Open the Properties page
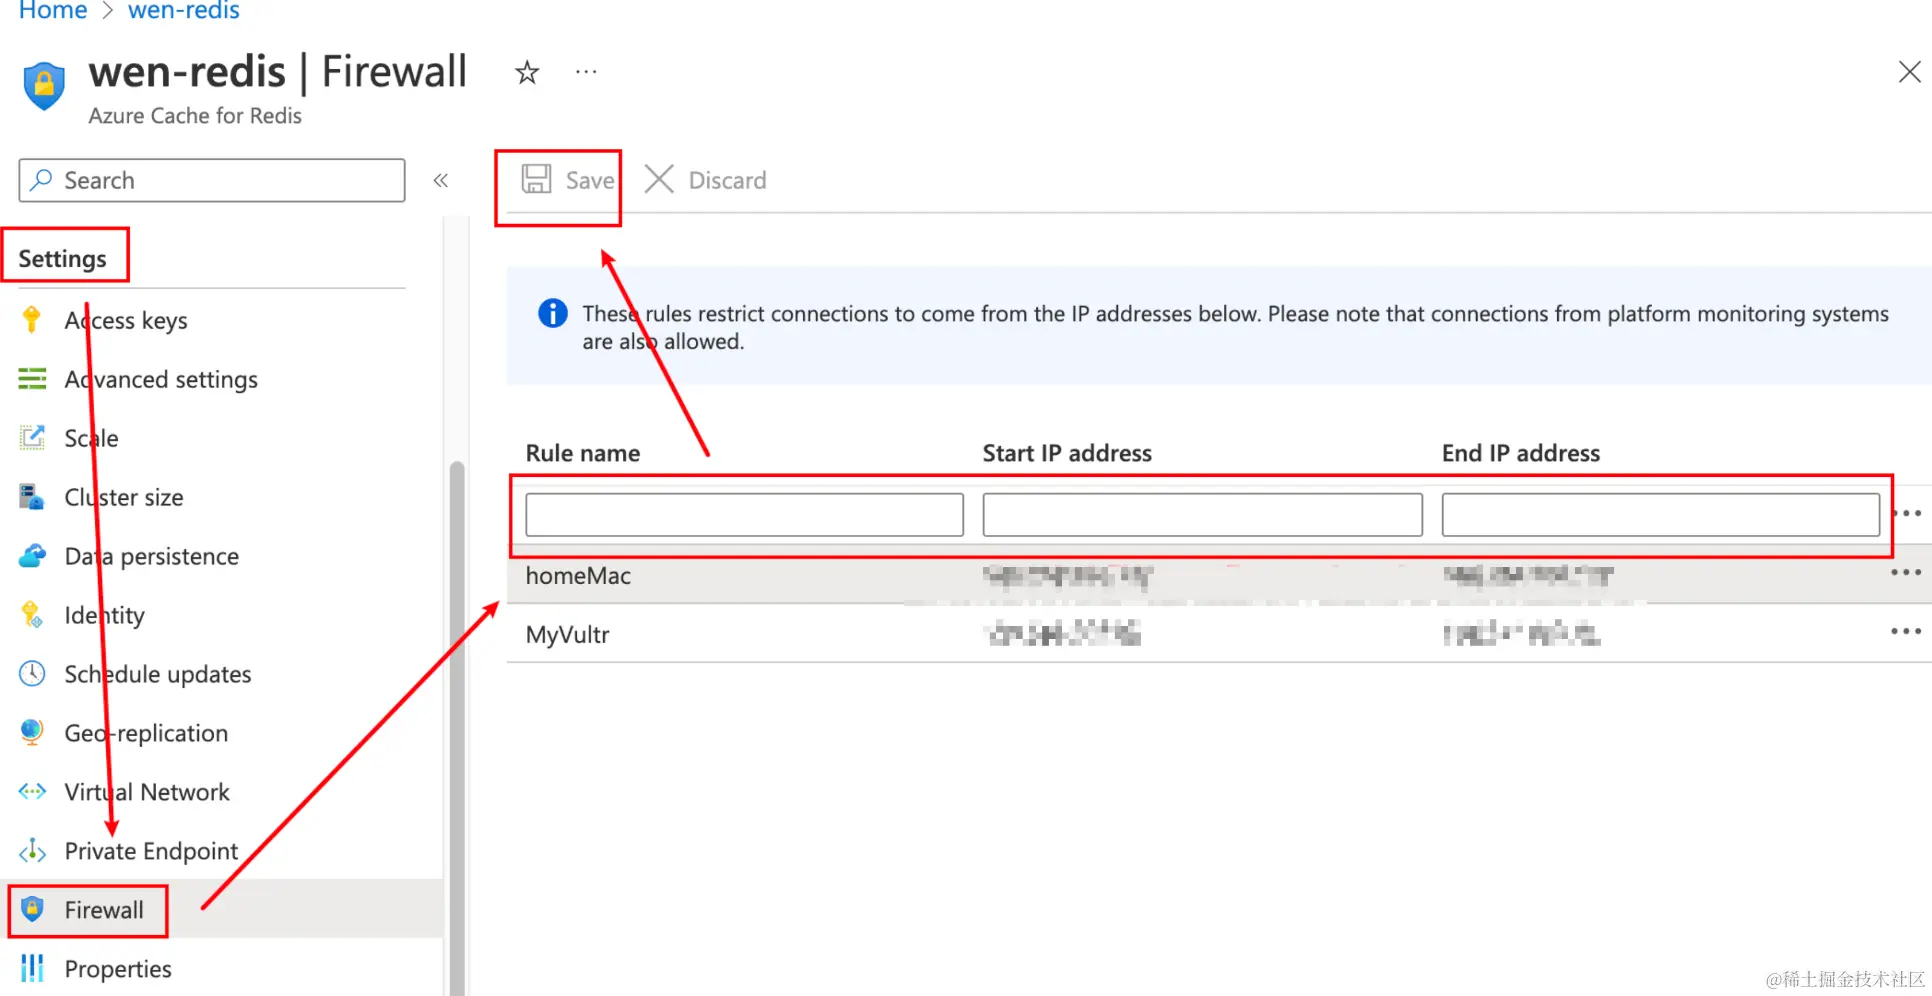 pos(118,969)
